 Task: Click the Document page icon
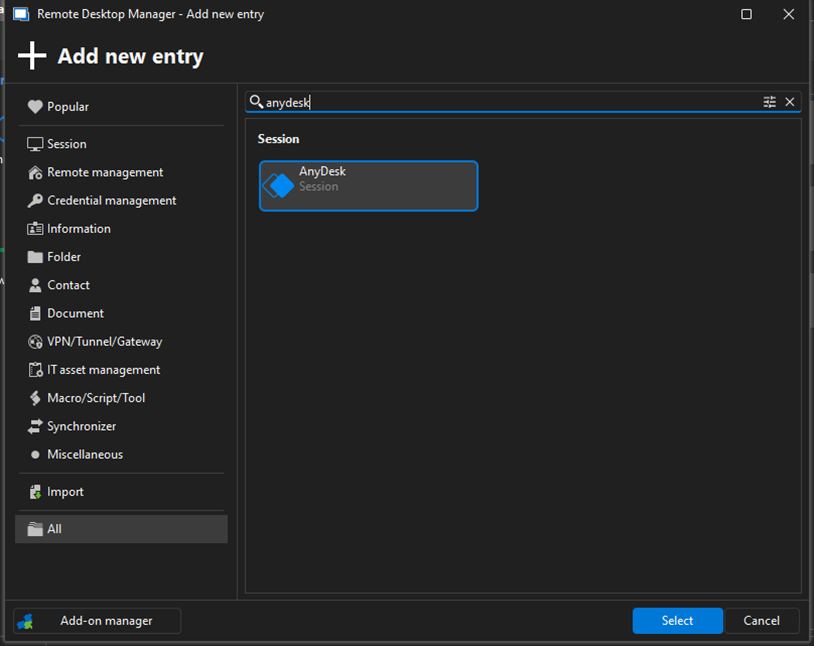coord(35,313)
